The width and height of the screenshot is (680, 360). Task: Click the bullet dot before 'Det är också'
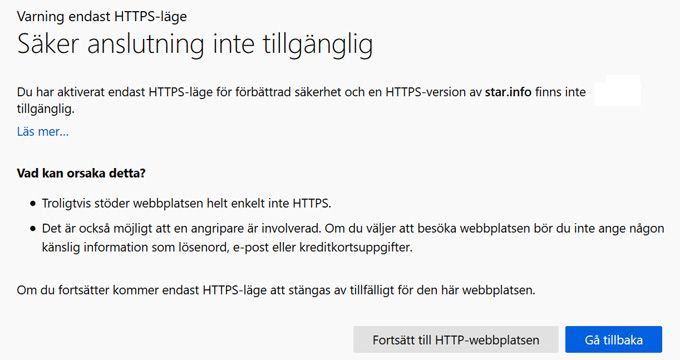coord(33,229)
